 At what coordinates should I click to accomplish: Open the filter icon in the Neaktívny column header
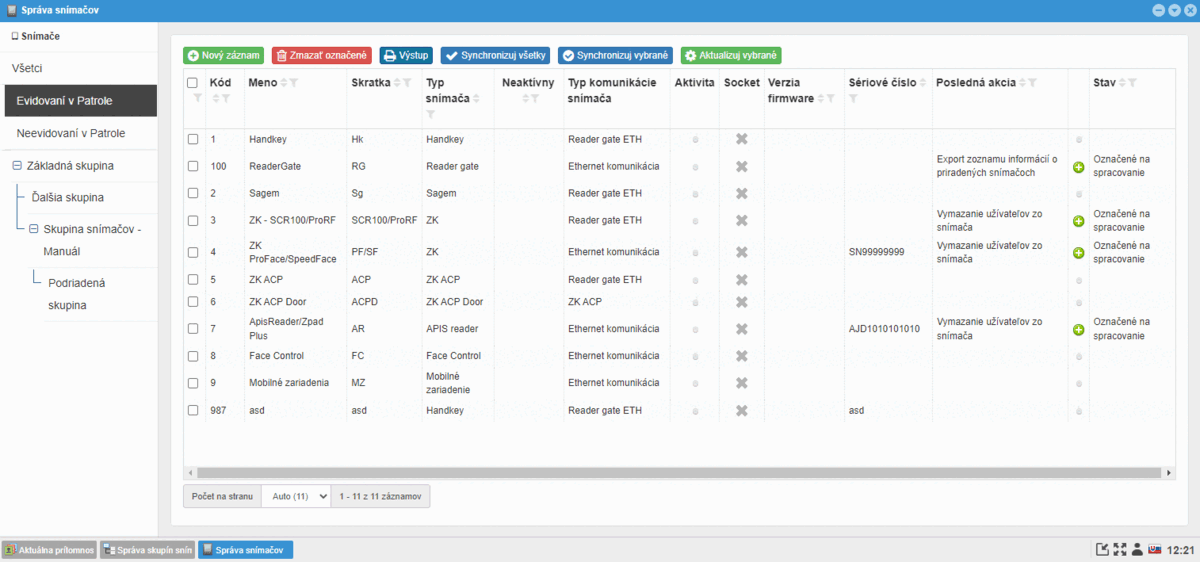(535, 98)
